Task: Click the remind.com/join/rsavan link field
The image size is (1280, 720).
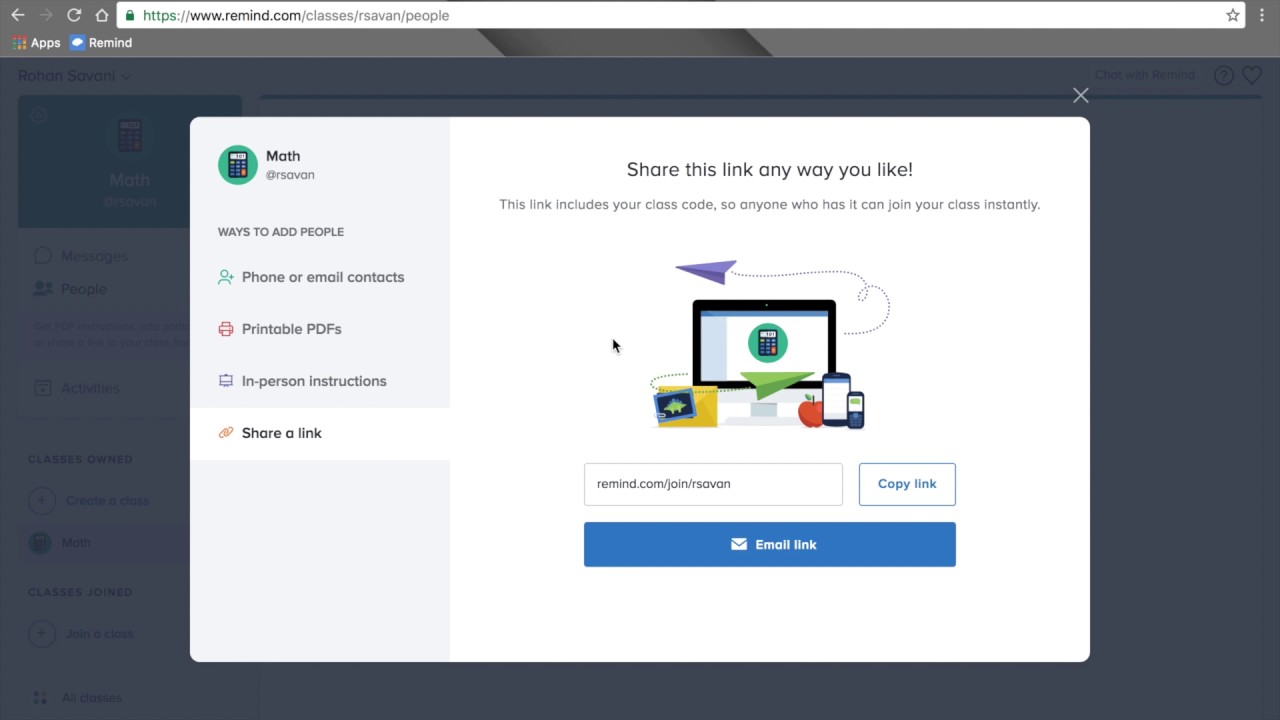Action: (x=713, y=484)
